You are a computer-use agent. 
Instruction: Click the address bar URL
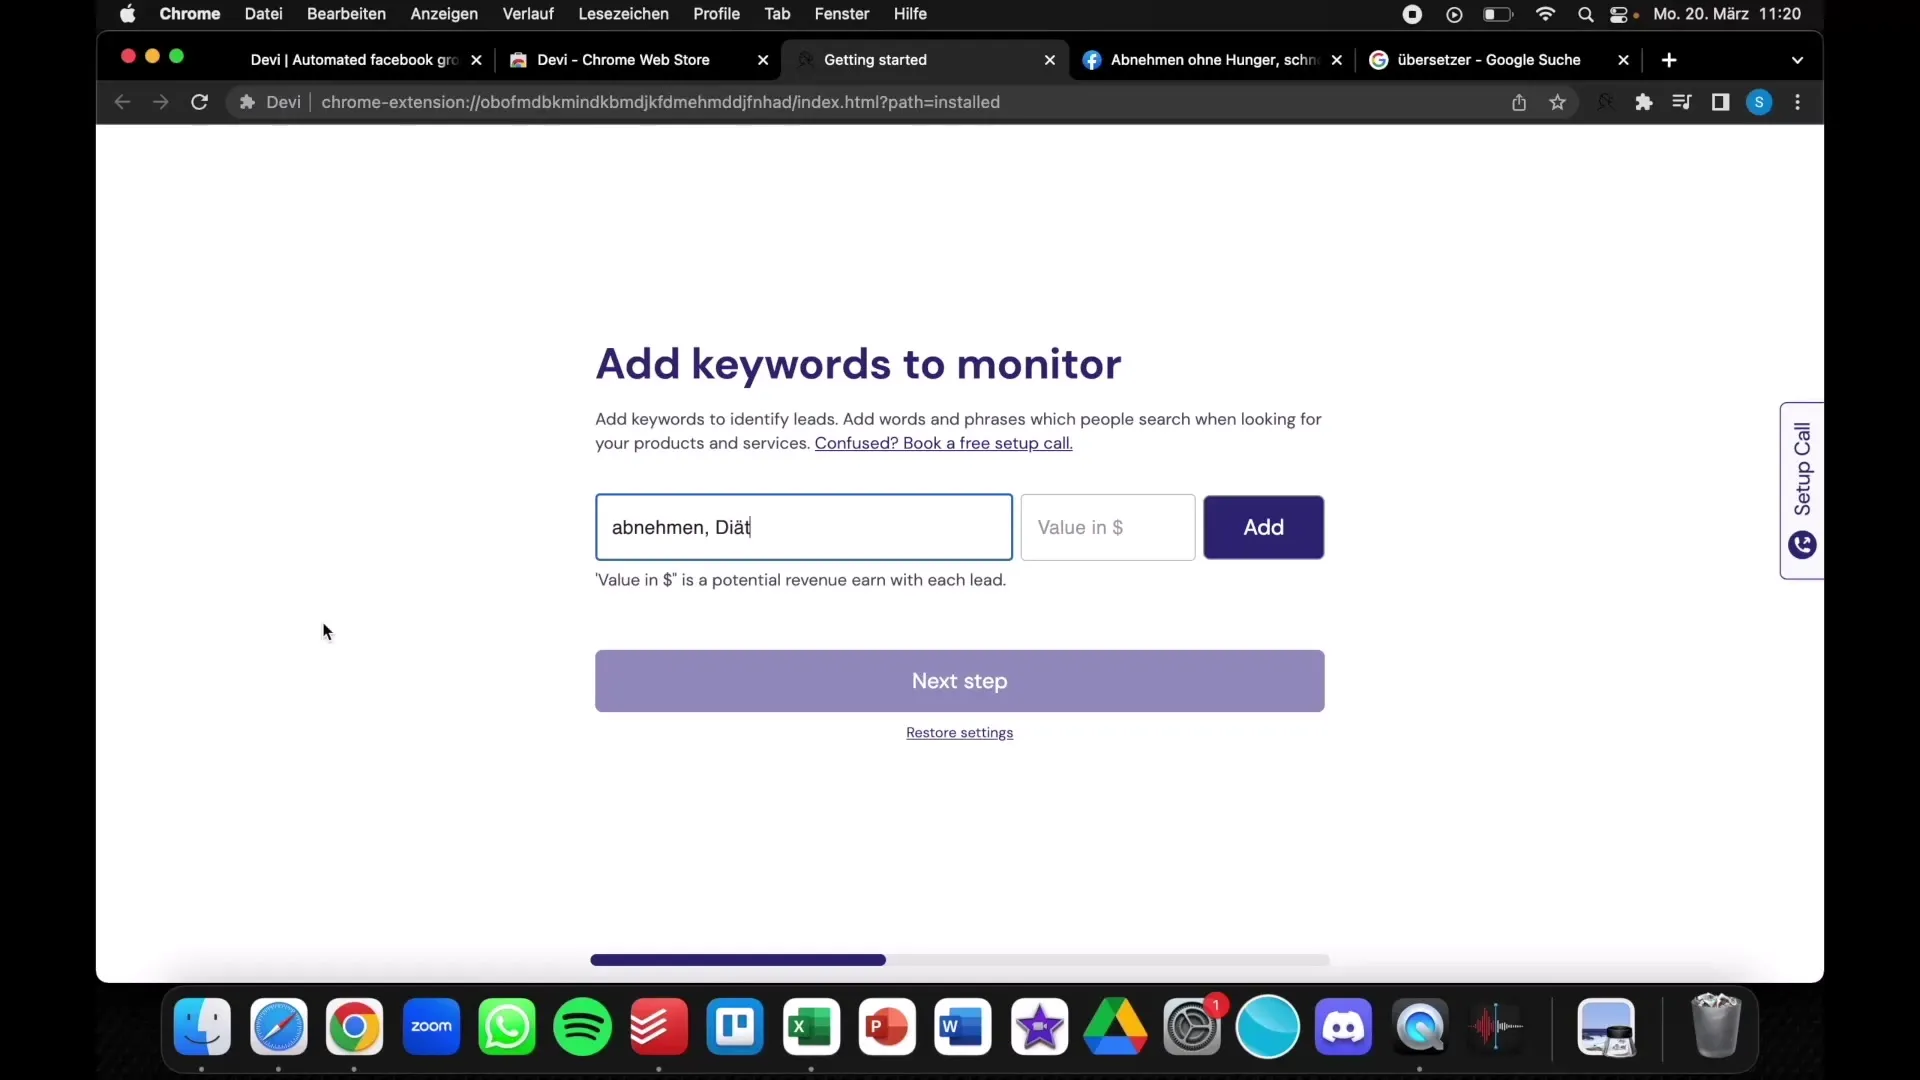(x=660, y=102)
